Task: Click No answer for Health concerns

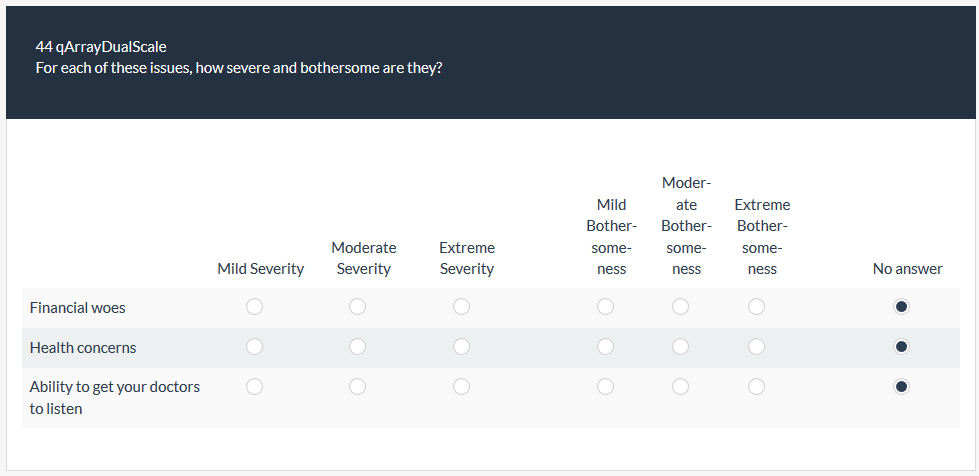Action: [901, 347]
